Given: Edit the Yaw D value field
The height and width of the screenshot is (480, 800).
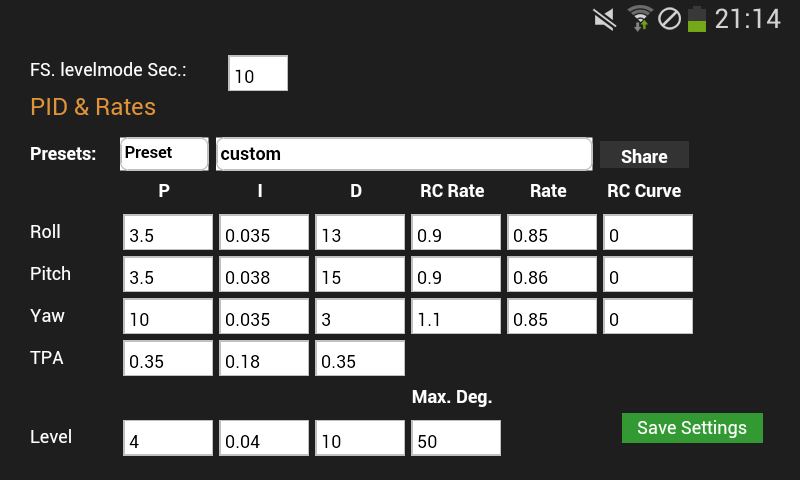Looking at the screenshot, I should [x=360, y=317].
